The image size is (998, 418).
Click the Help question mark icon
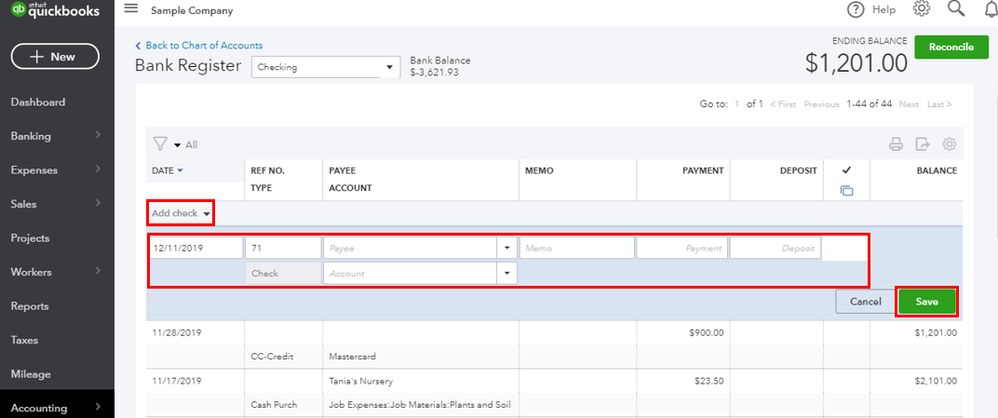coord(855,10)
